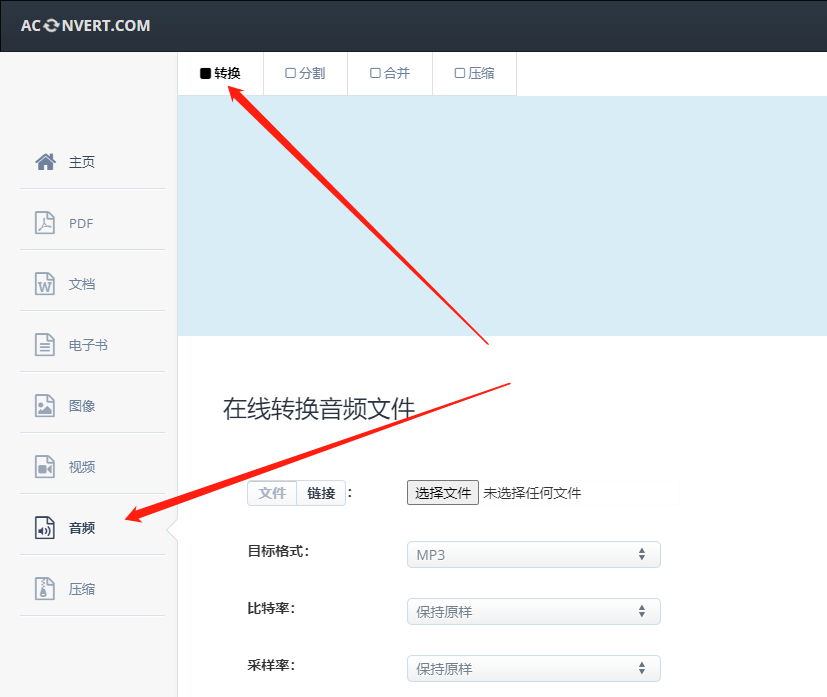Switch to 合并 merge tab
The width and height of the screenshot is (827, 697).
[390, 73]
